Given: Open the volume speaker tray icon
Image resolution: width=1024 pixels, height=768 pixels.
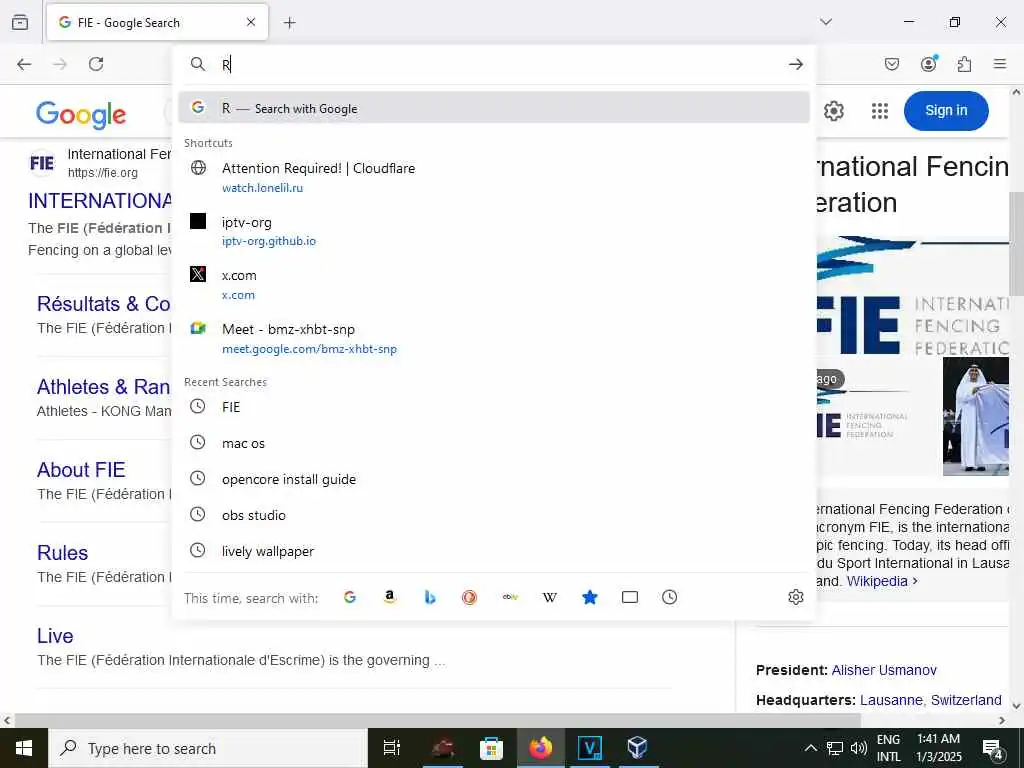Looking at the screenshot, I should pyautogui.click(x=859, y=748).
